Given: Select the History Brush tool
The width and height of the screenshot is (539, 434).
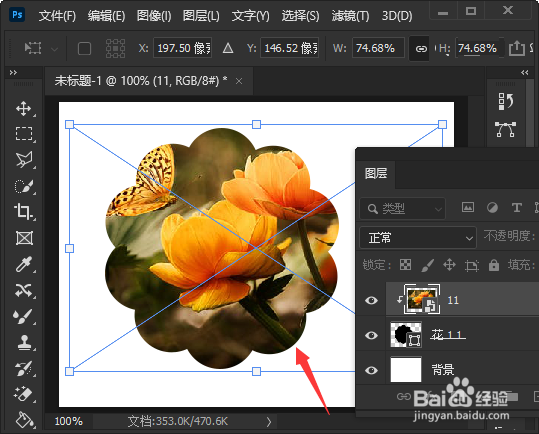Looking at the screenshot, I should 24,368.
